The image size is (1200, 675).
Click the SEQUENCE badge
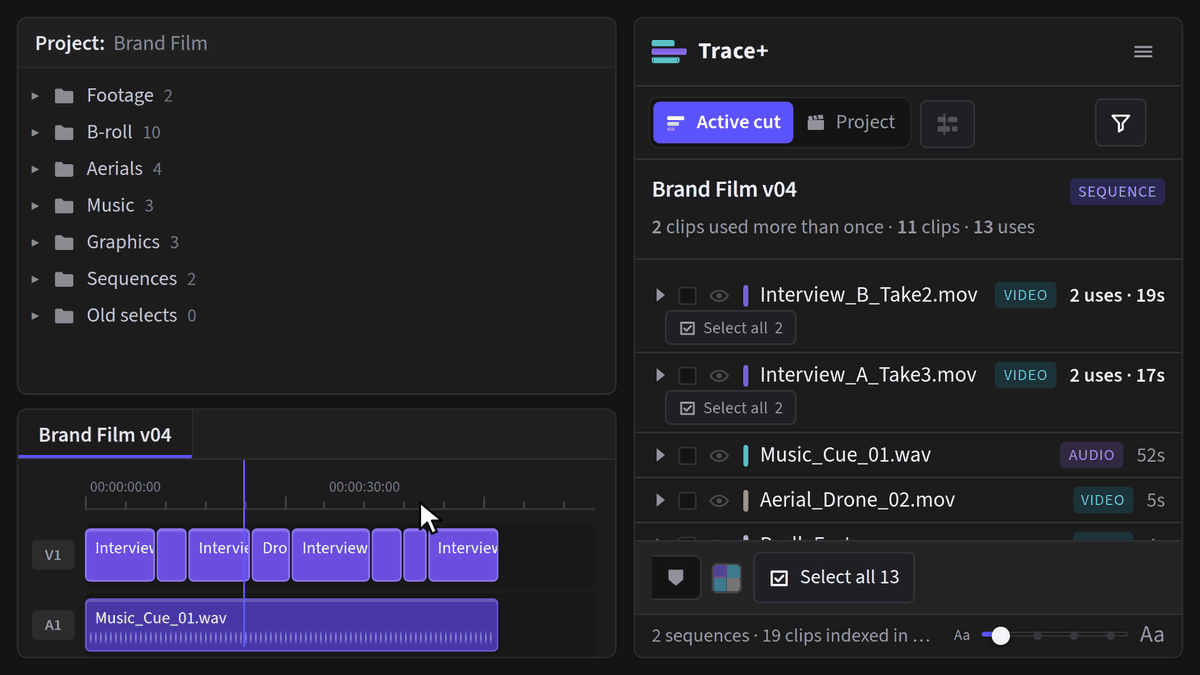pyautogui.click(x=1117, y=192)
